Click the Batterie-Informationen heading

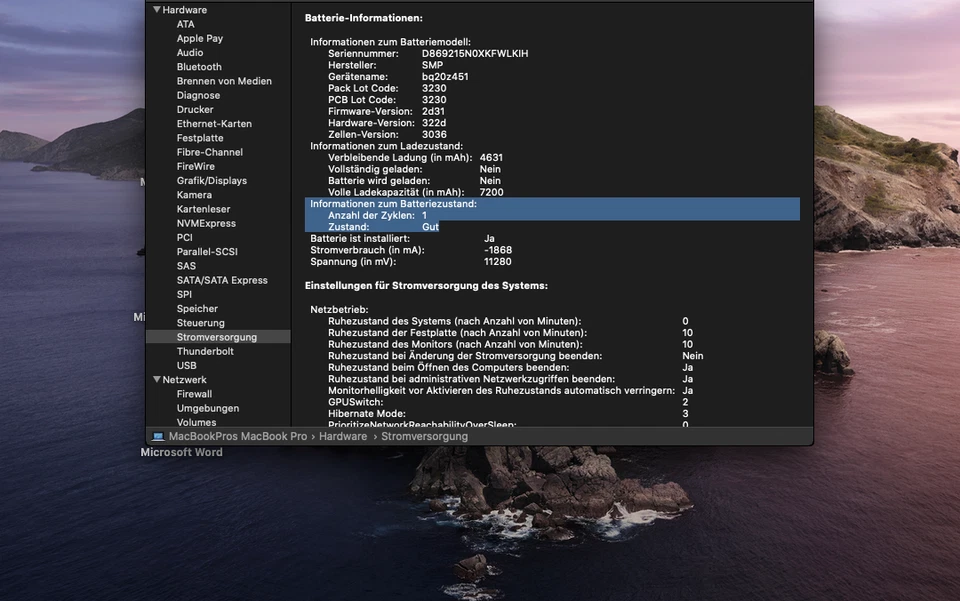tap(364, 18)
